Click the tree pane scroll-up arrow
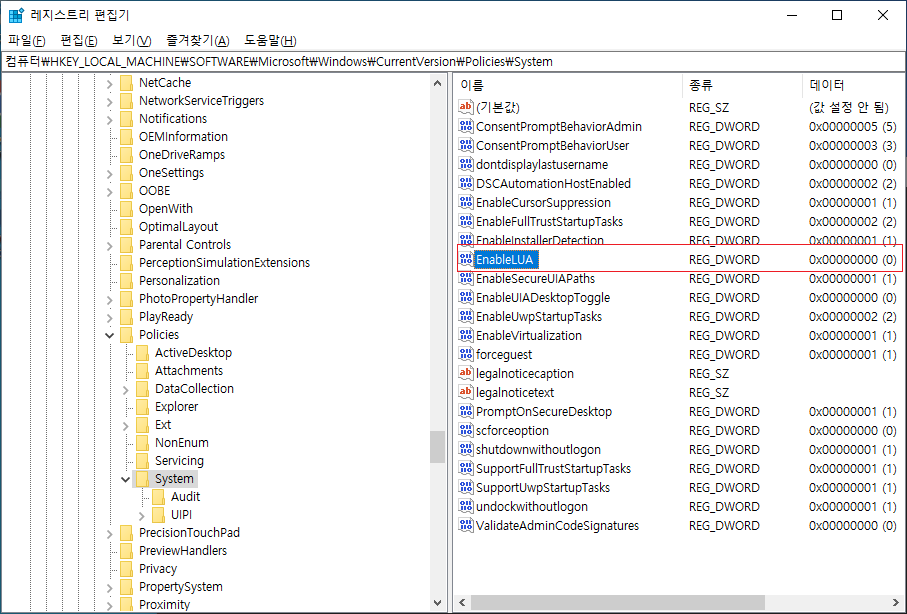The width and height of the screenshot is (907, 614). pyautogui.click(x=437, y=83)
